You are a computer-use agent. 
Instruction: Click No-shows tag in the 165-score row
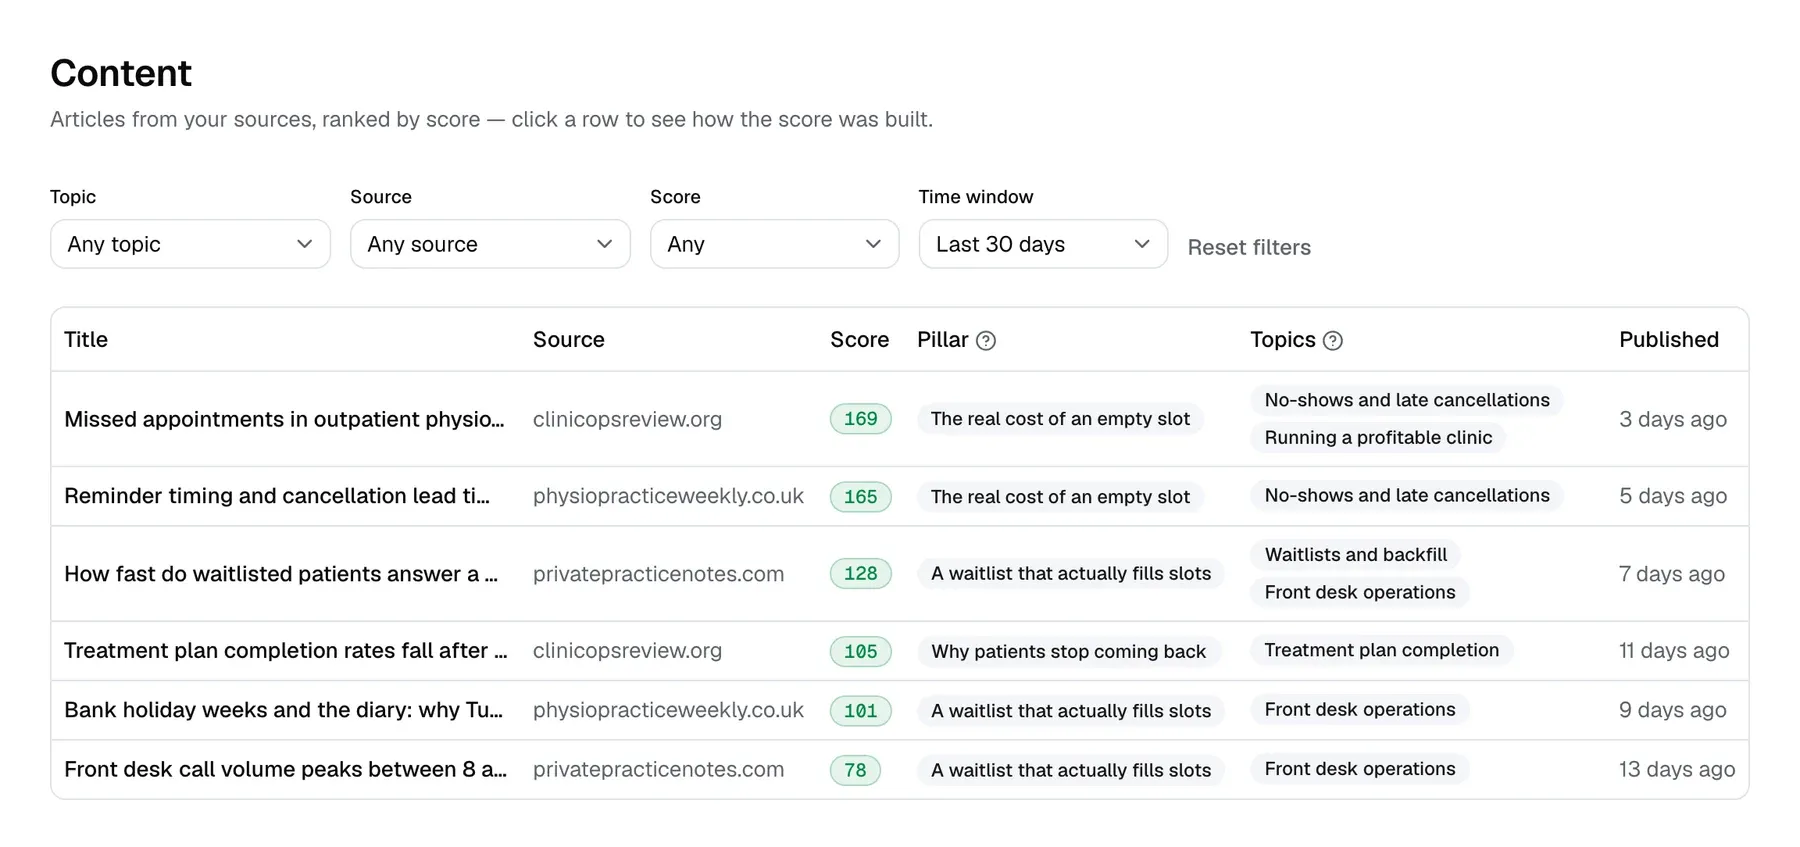tap(1406, 496)
